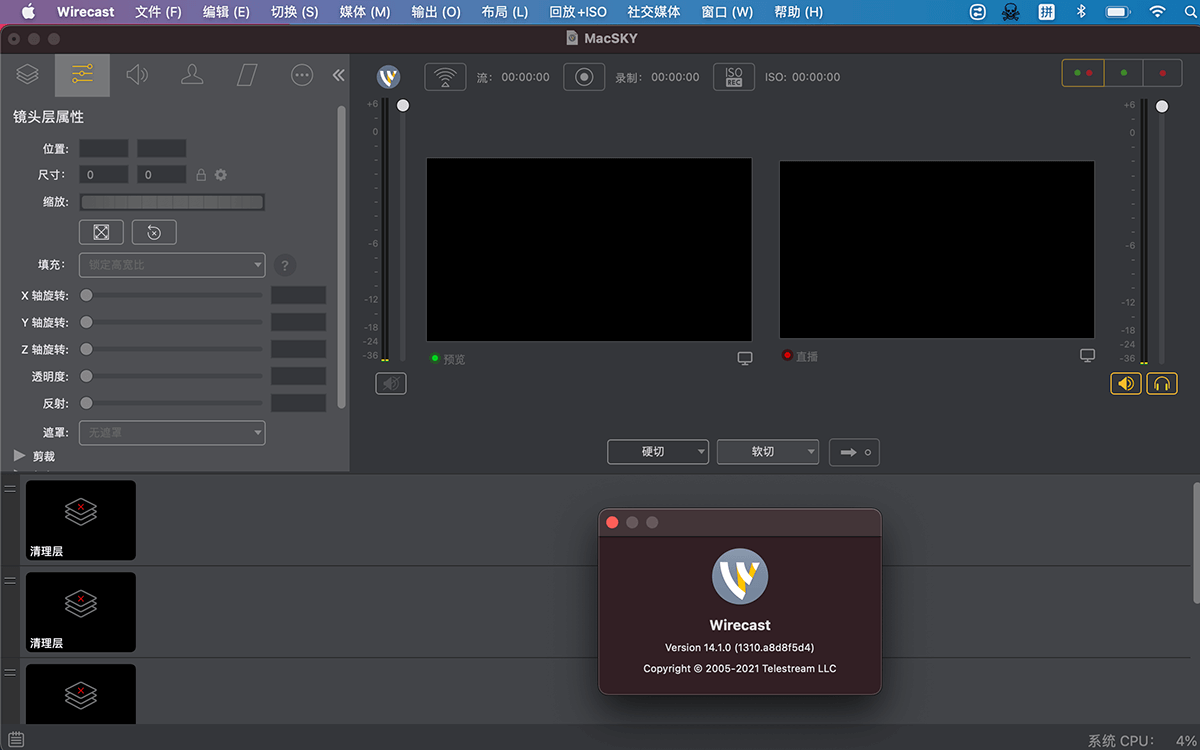The height and width of the screenshot is (750, 1200).
Task: Click the Y 轴旋转 slider handle
Action: [87, 322]
